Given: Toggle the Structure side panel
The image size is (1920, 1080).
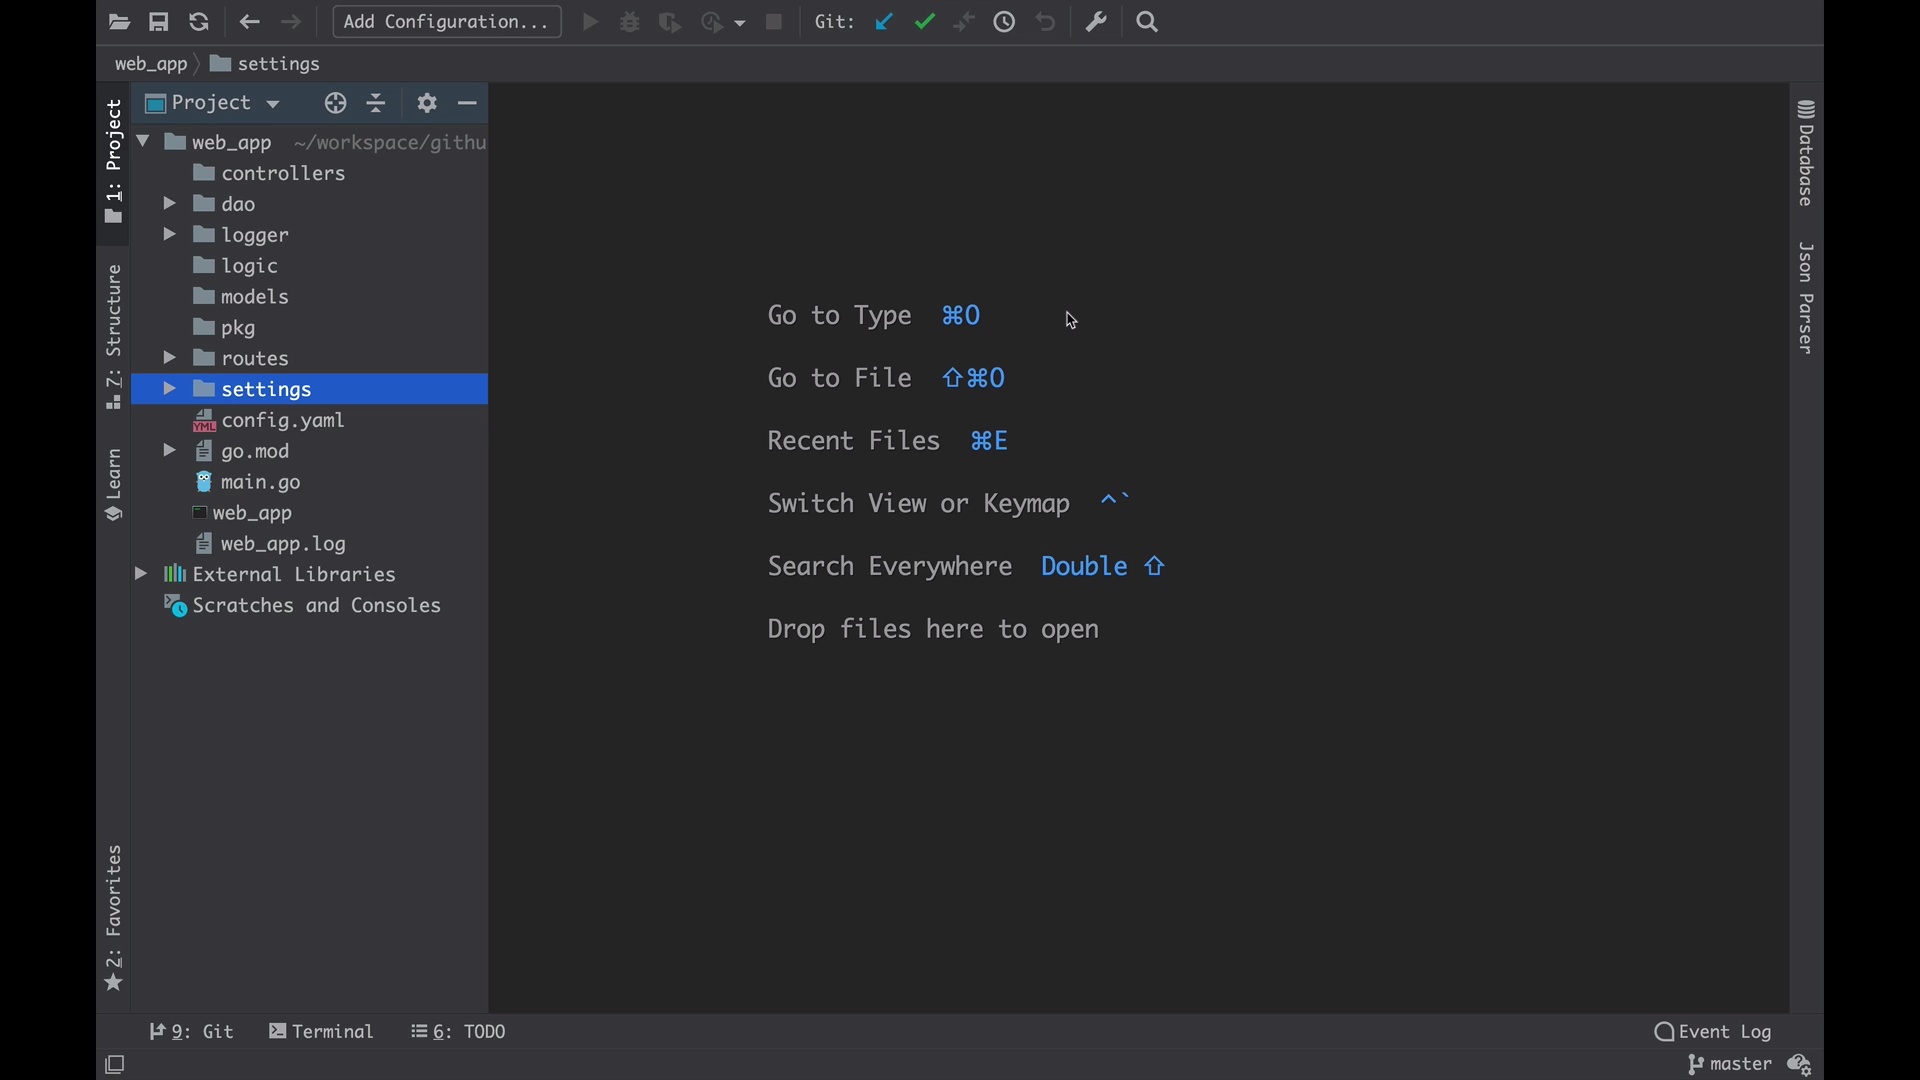Looking at the screenshot, I should click(x=114, y=337).
